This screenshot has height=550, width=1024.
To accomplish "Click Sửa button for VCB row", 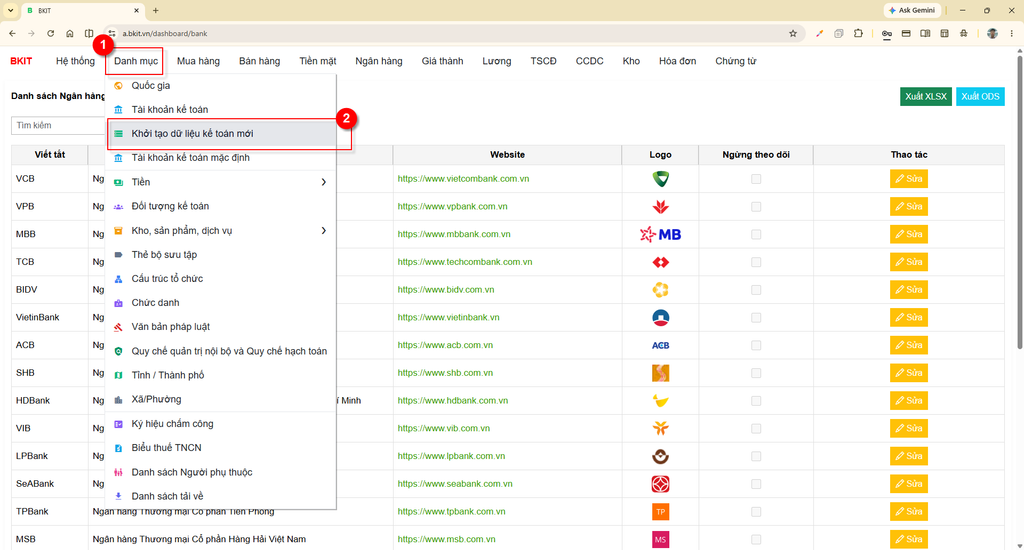I will (x=908, y=179).
